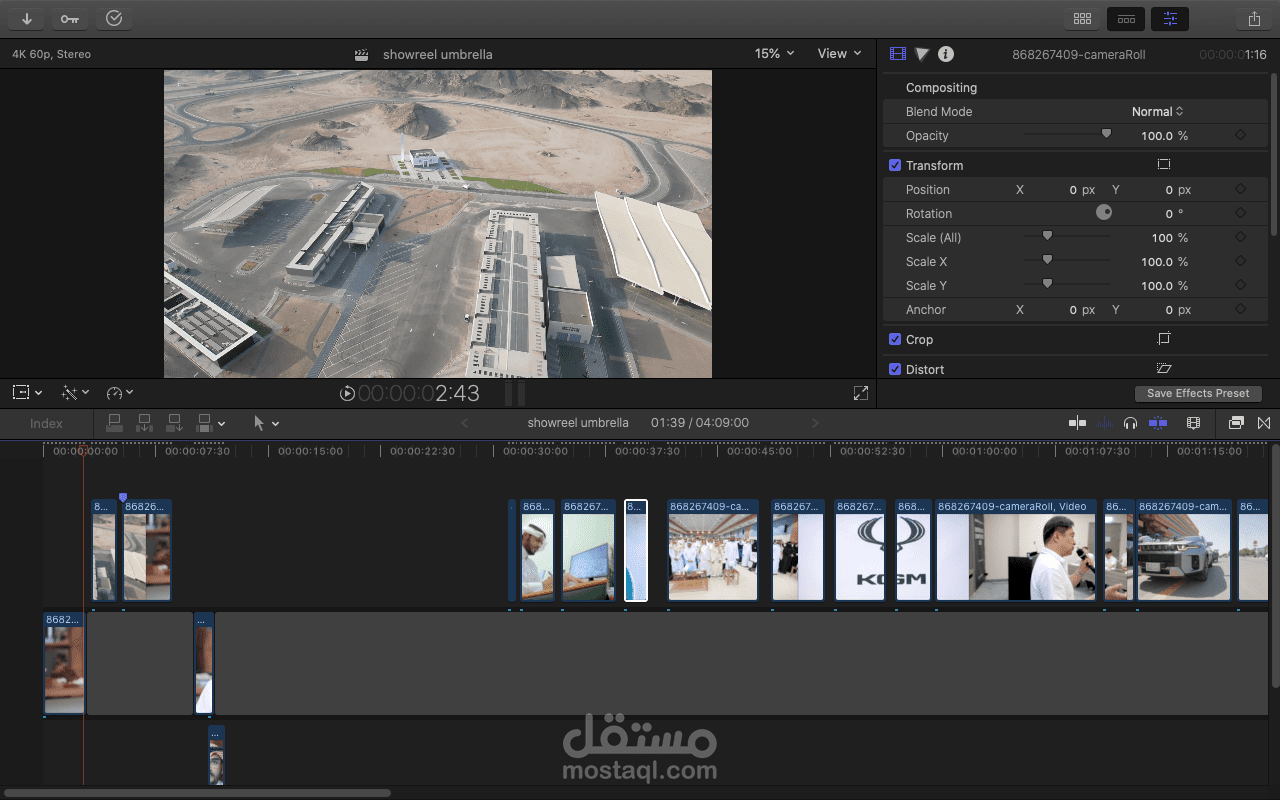Disable the Transform checkbox
The height and width of the screenshot is (800, 1280).
point(895,165)
